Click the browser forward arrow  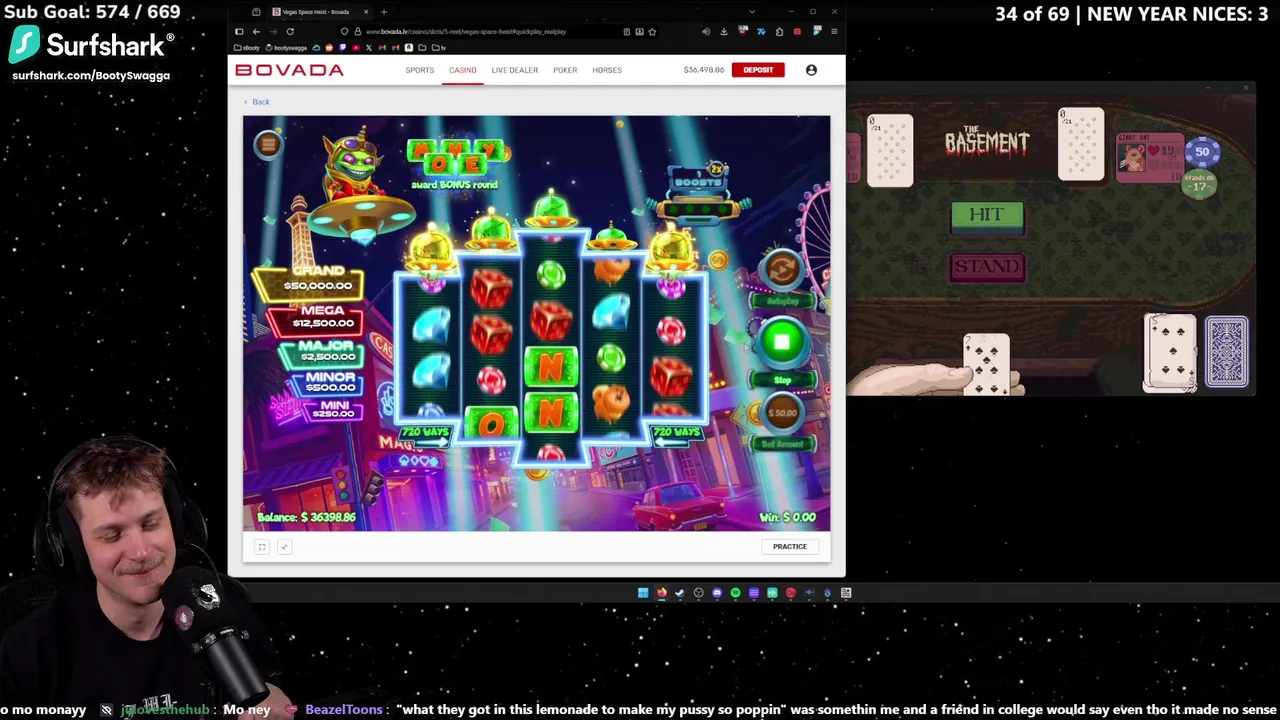(x=273, y=31)
